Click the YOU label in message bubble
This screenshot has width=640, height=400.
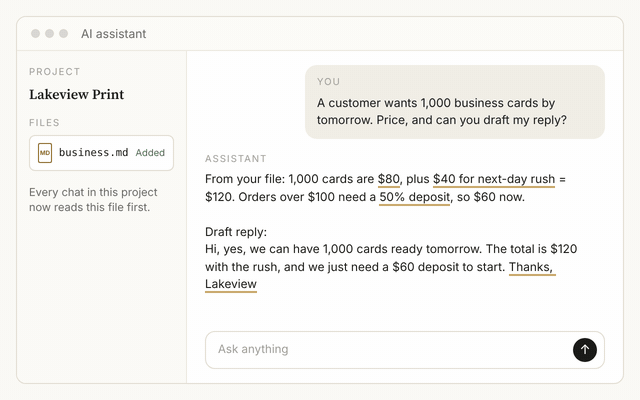(x=328, y=82)
